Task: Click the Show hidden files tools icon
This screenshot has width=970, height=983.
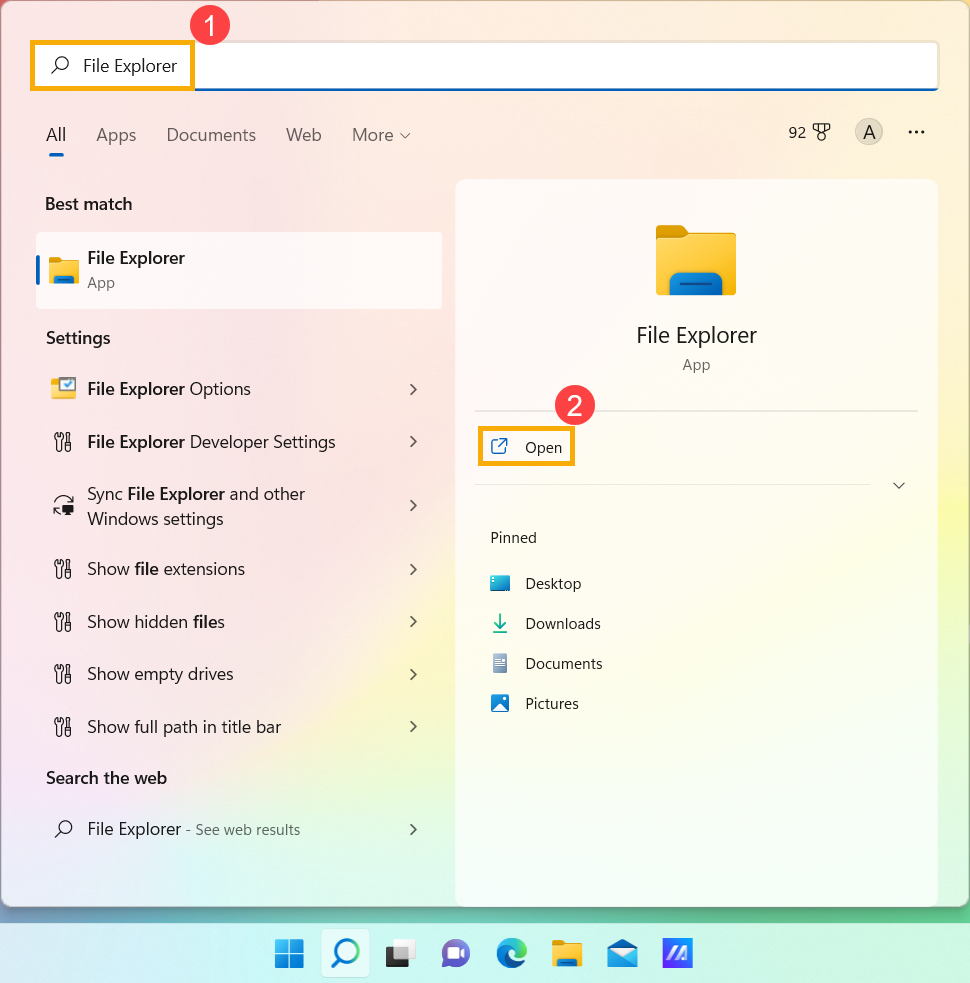Action: 63,622
